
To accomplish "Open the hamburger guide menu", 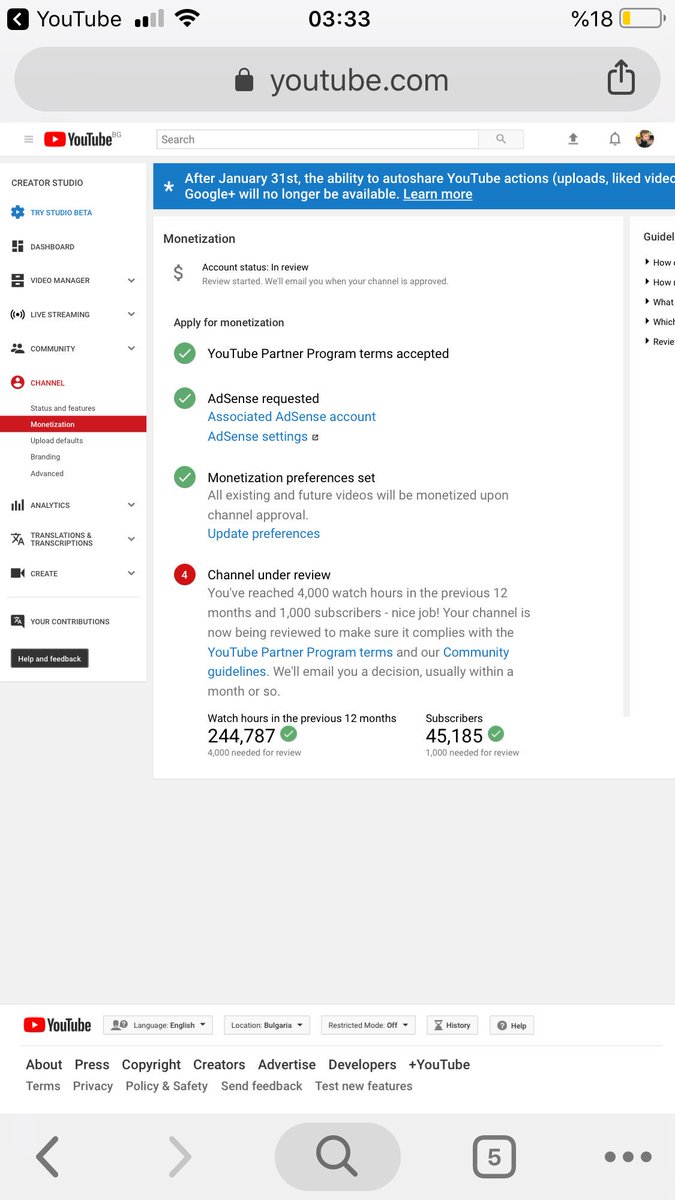I will coord(28,139).
